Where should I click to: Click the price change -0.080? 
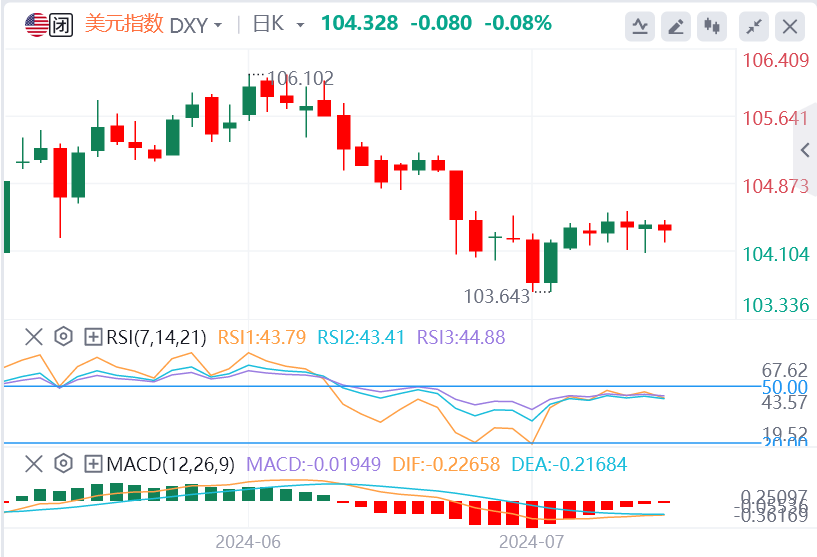[441, 23]
